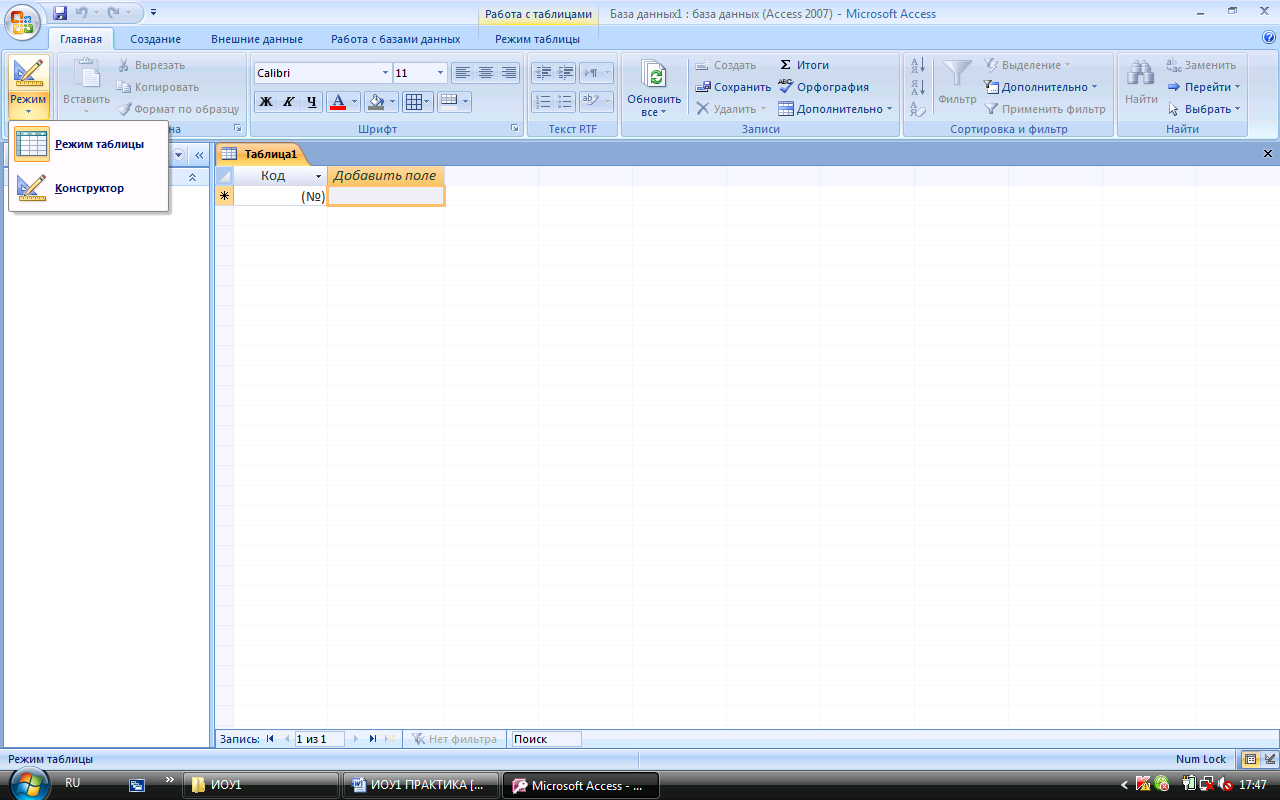
Task: Click the new record navigation button
Action: pyautogui.click(x=390, y=739)
